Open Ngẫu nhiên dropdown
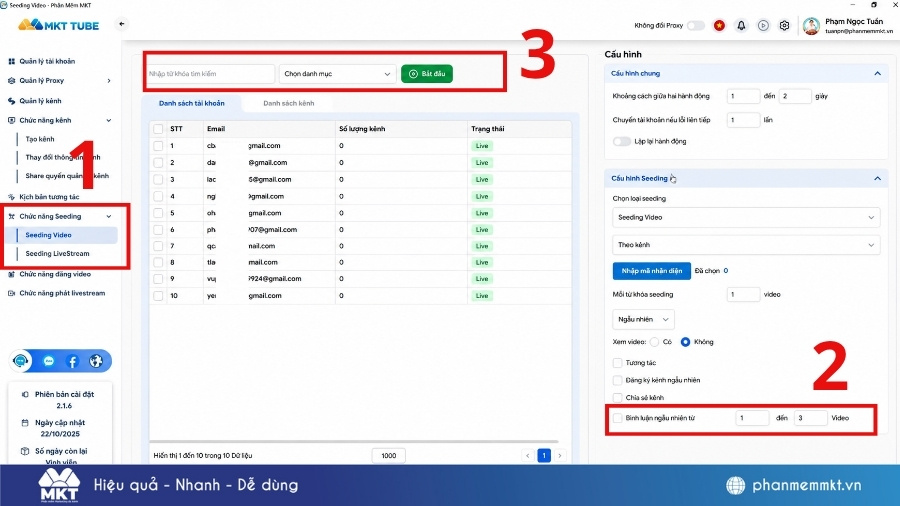The width and height of the screenshot is (900, 506). 643,320
